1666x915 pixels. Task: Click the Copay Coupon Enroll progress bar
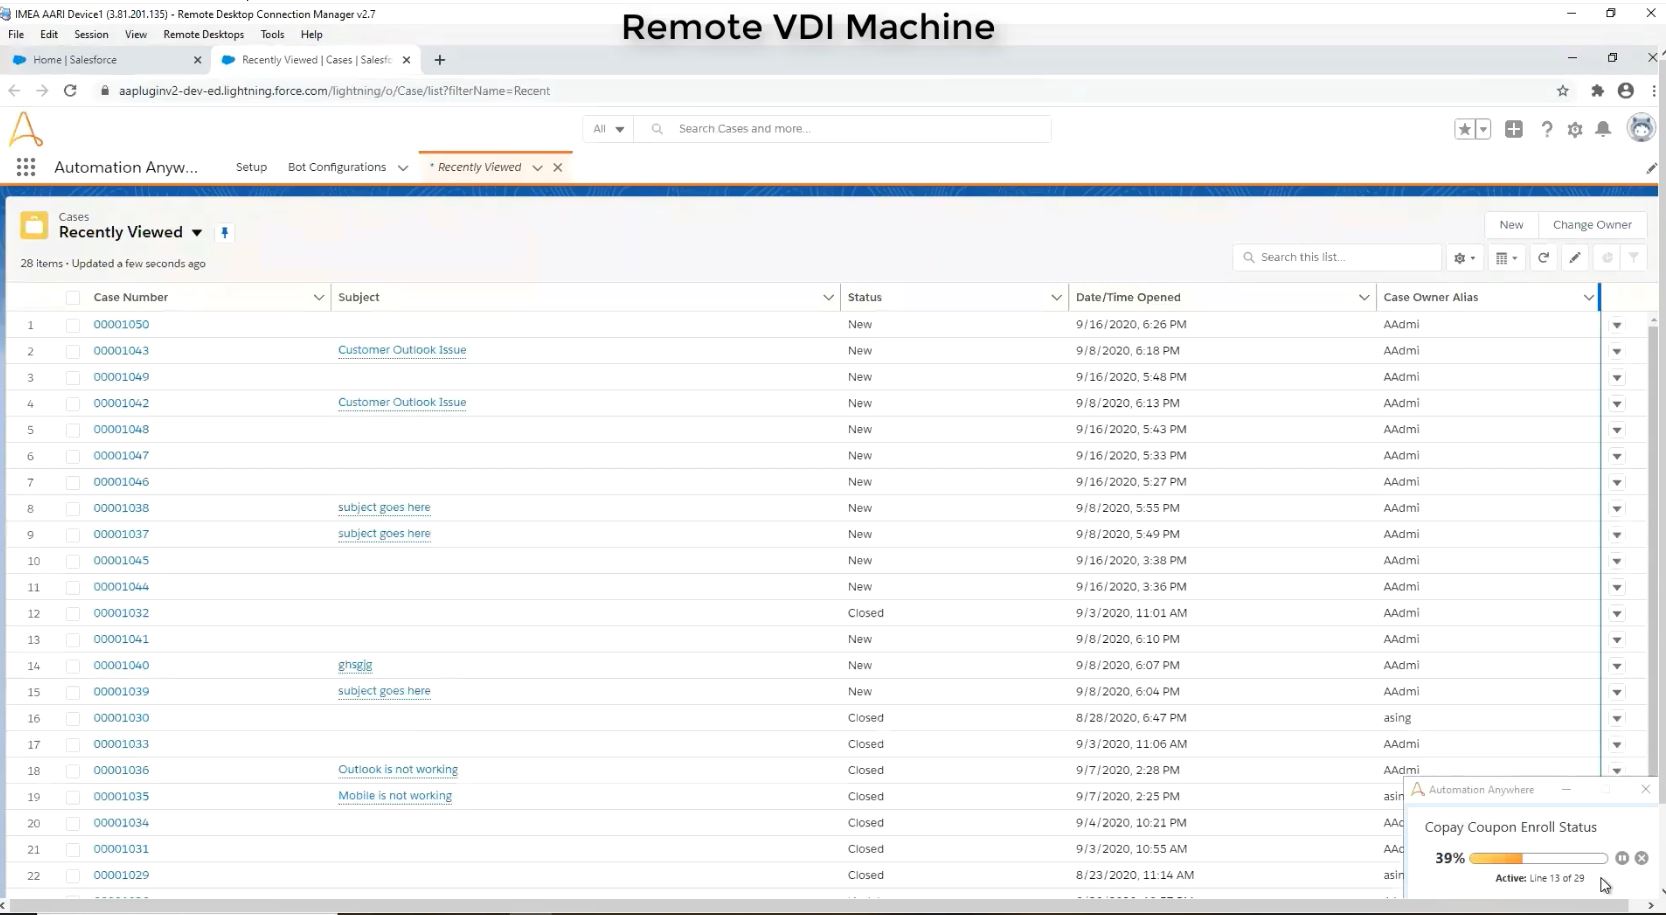pos(1539,858)
